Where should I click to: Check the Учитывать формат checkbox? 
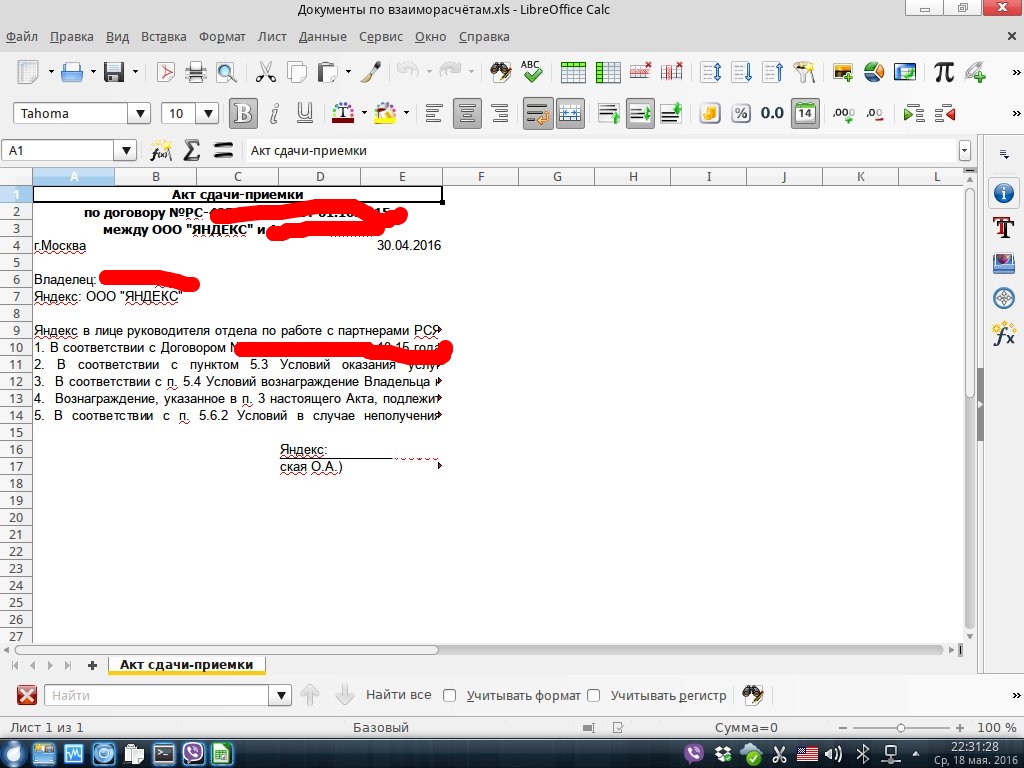449,696
